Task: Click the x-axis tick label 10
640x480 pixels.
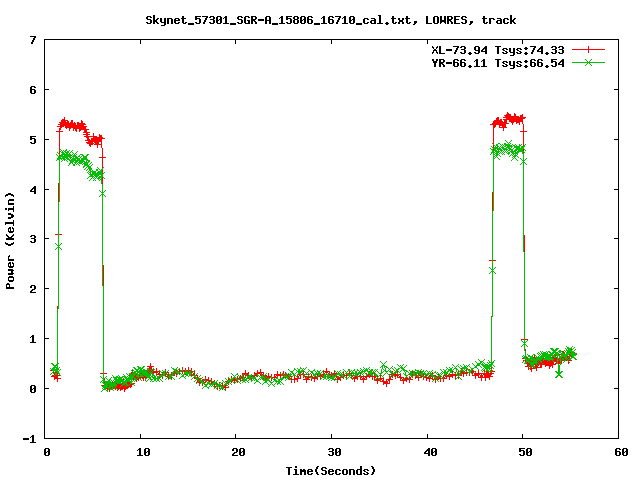Action: pos(143,452)
